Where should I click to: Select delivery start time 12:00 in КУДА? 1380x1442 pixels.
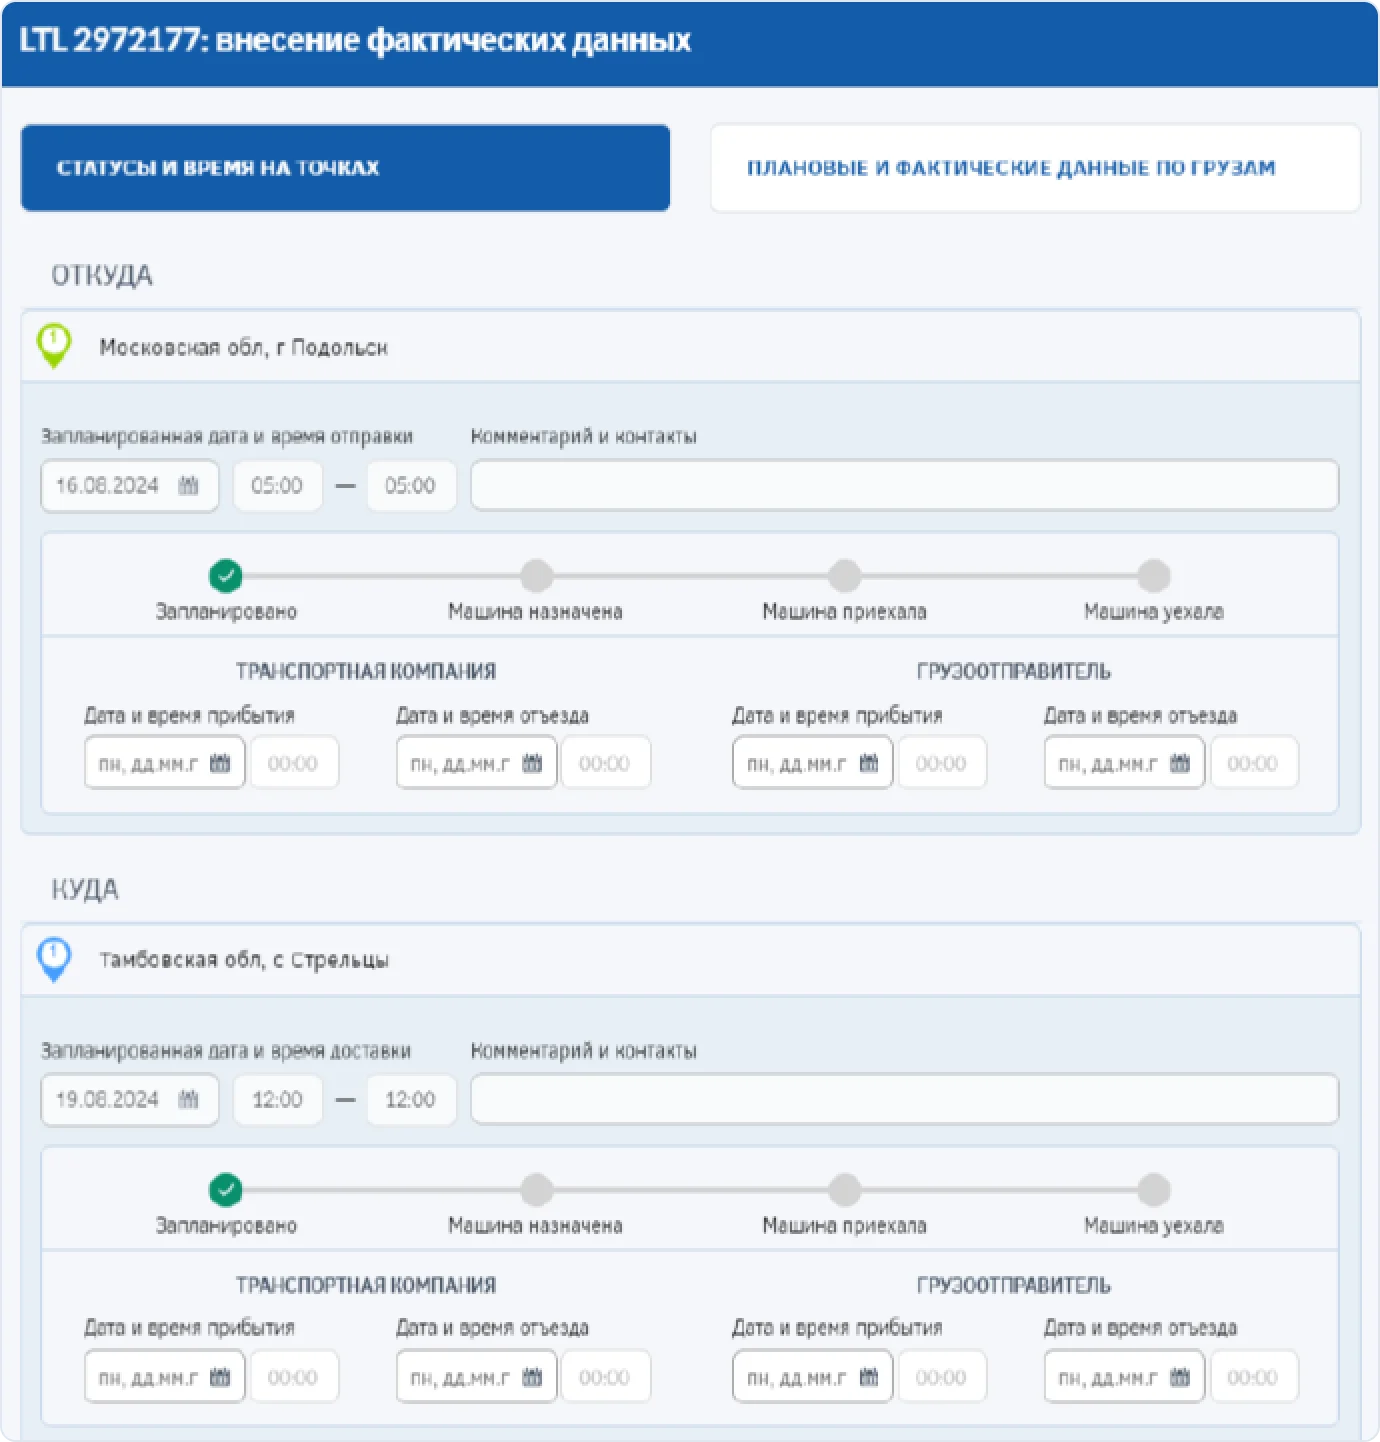[x=277, y=1100]
